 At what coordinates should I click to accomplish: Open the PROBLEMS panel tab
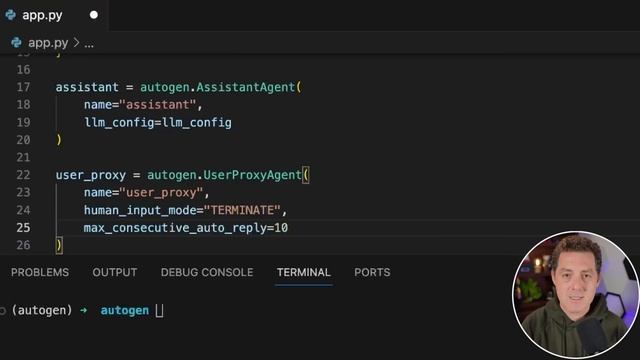(x=40, y=272)
